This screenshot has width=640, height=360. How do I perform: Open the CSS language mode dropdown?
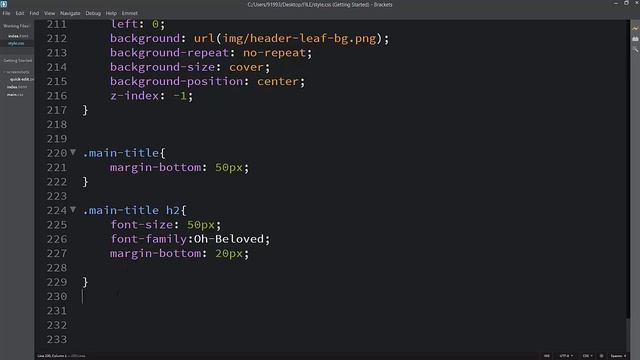587,356
